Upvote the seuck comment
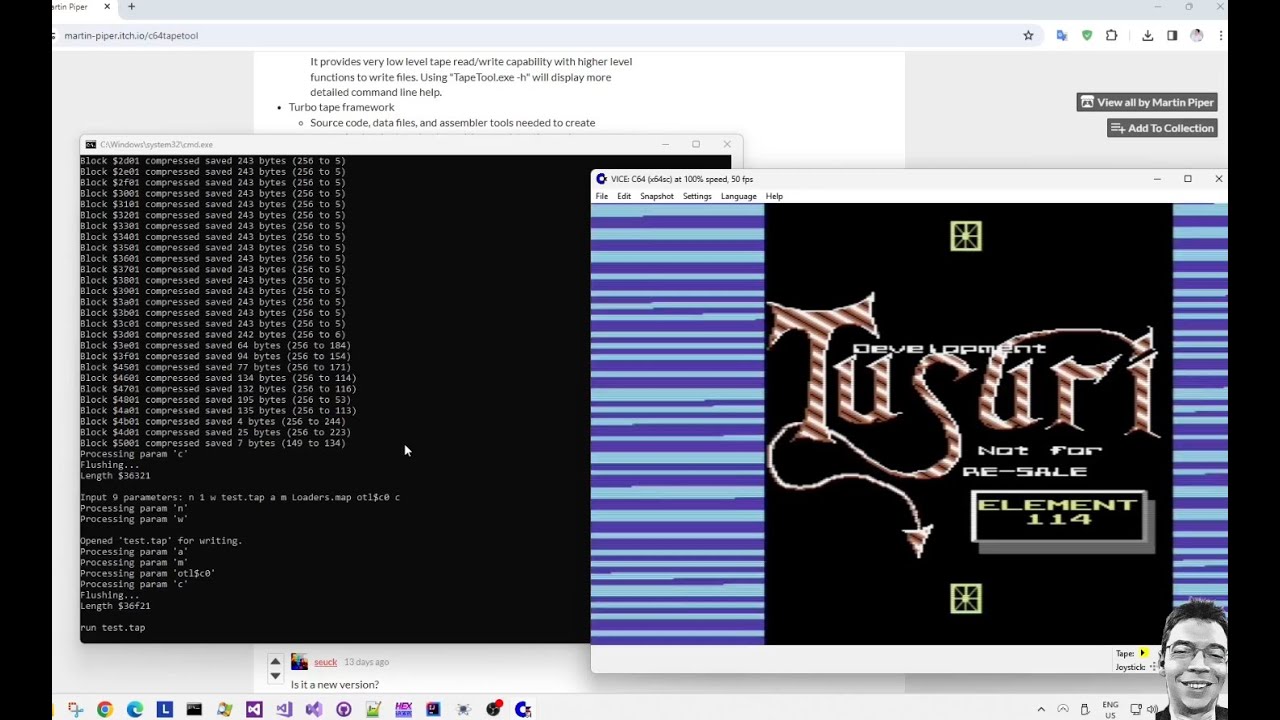 [275, 661]
